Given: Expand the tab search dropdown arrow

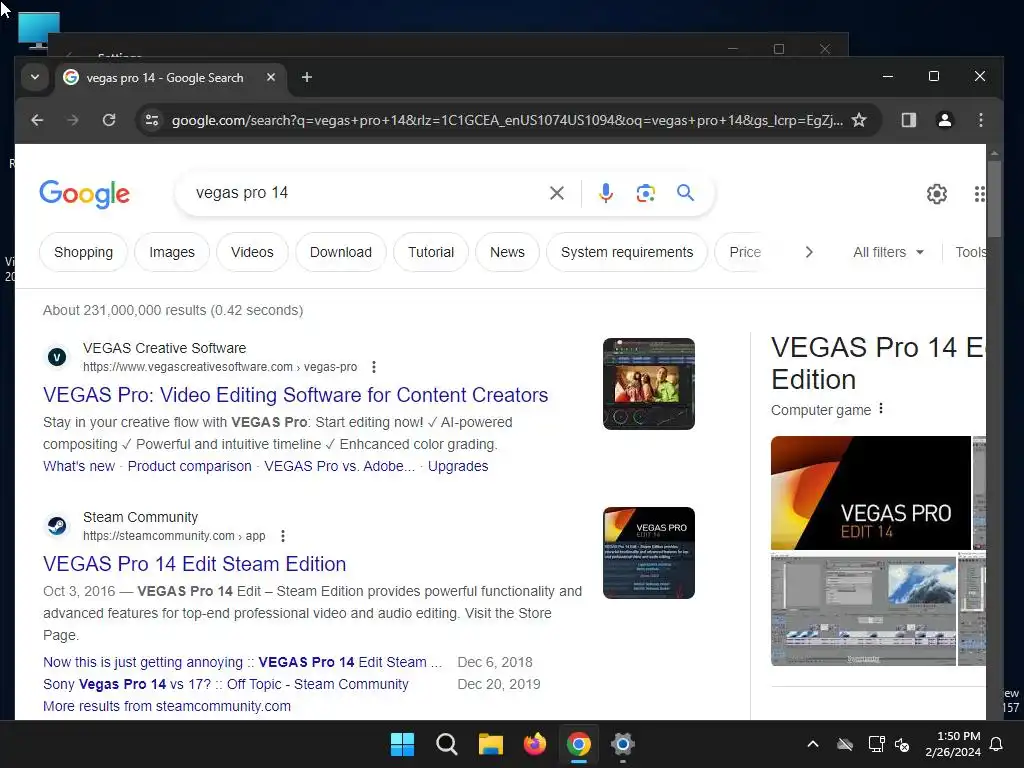Looking at the screenshot, I should coord(35,77).
